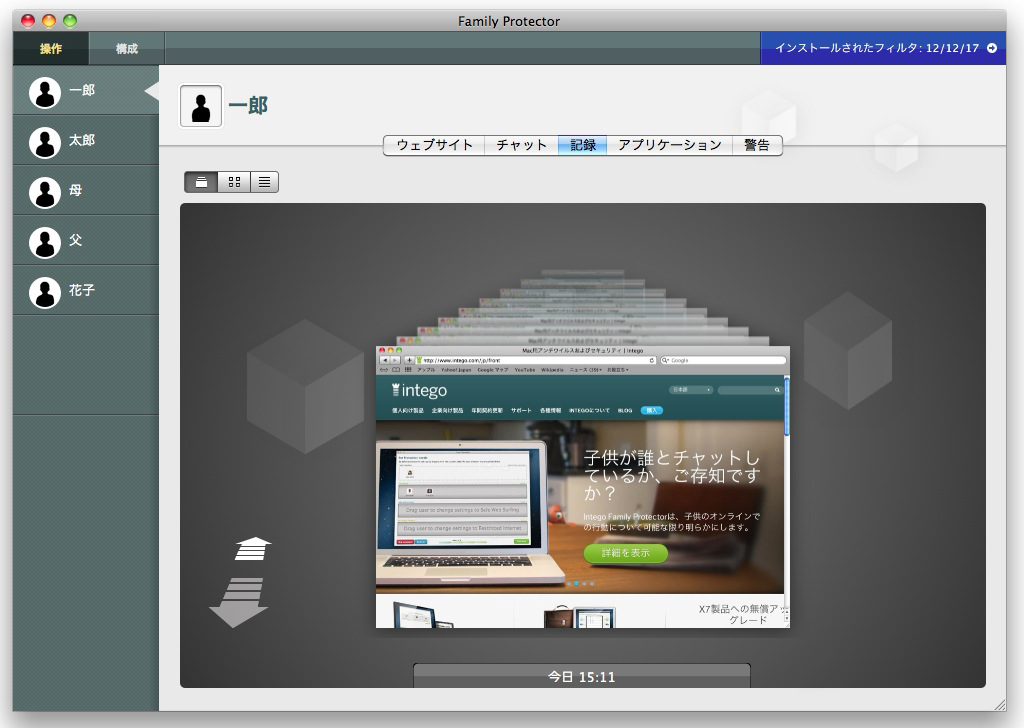Viewport: 1024px width, 728px height.
Task: Select user 花子 in the sidebar
Action: (x=86, y=291)
